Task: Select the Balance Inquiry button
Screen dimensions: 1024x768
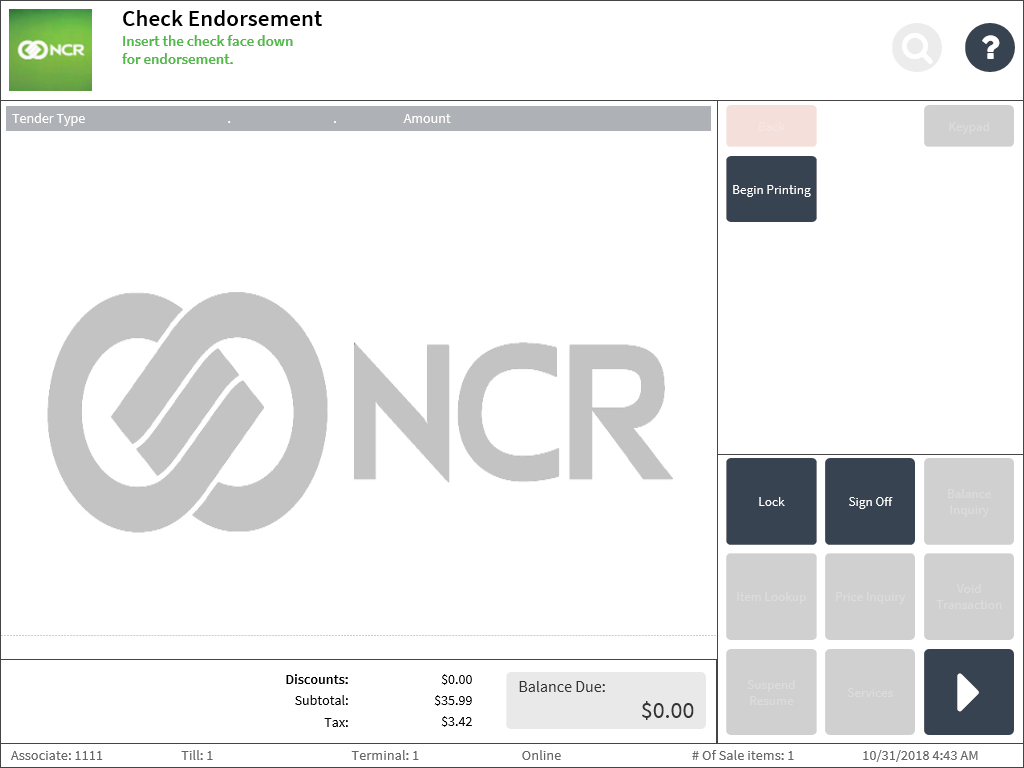Action: click(x=968, y=502)
